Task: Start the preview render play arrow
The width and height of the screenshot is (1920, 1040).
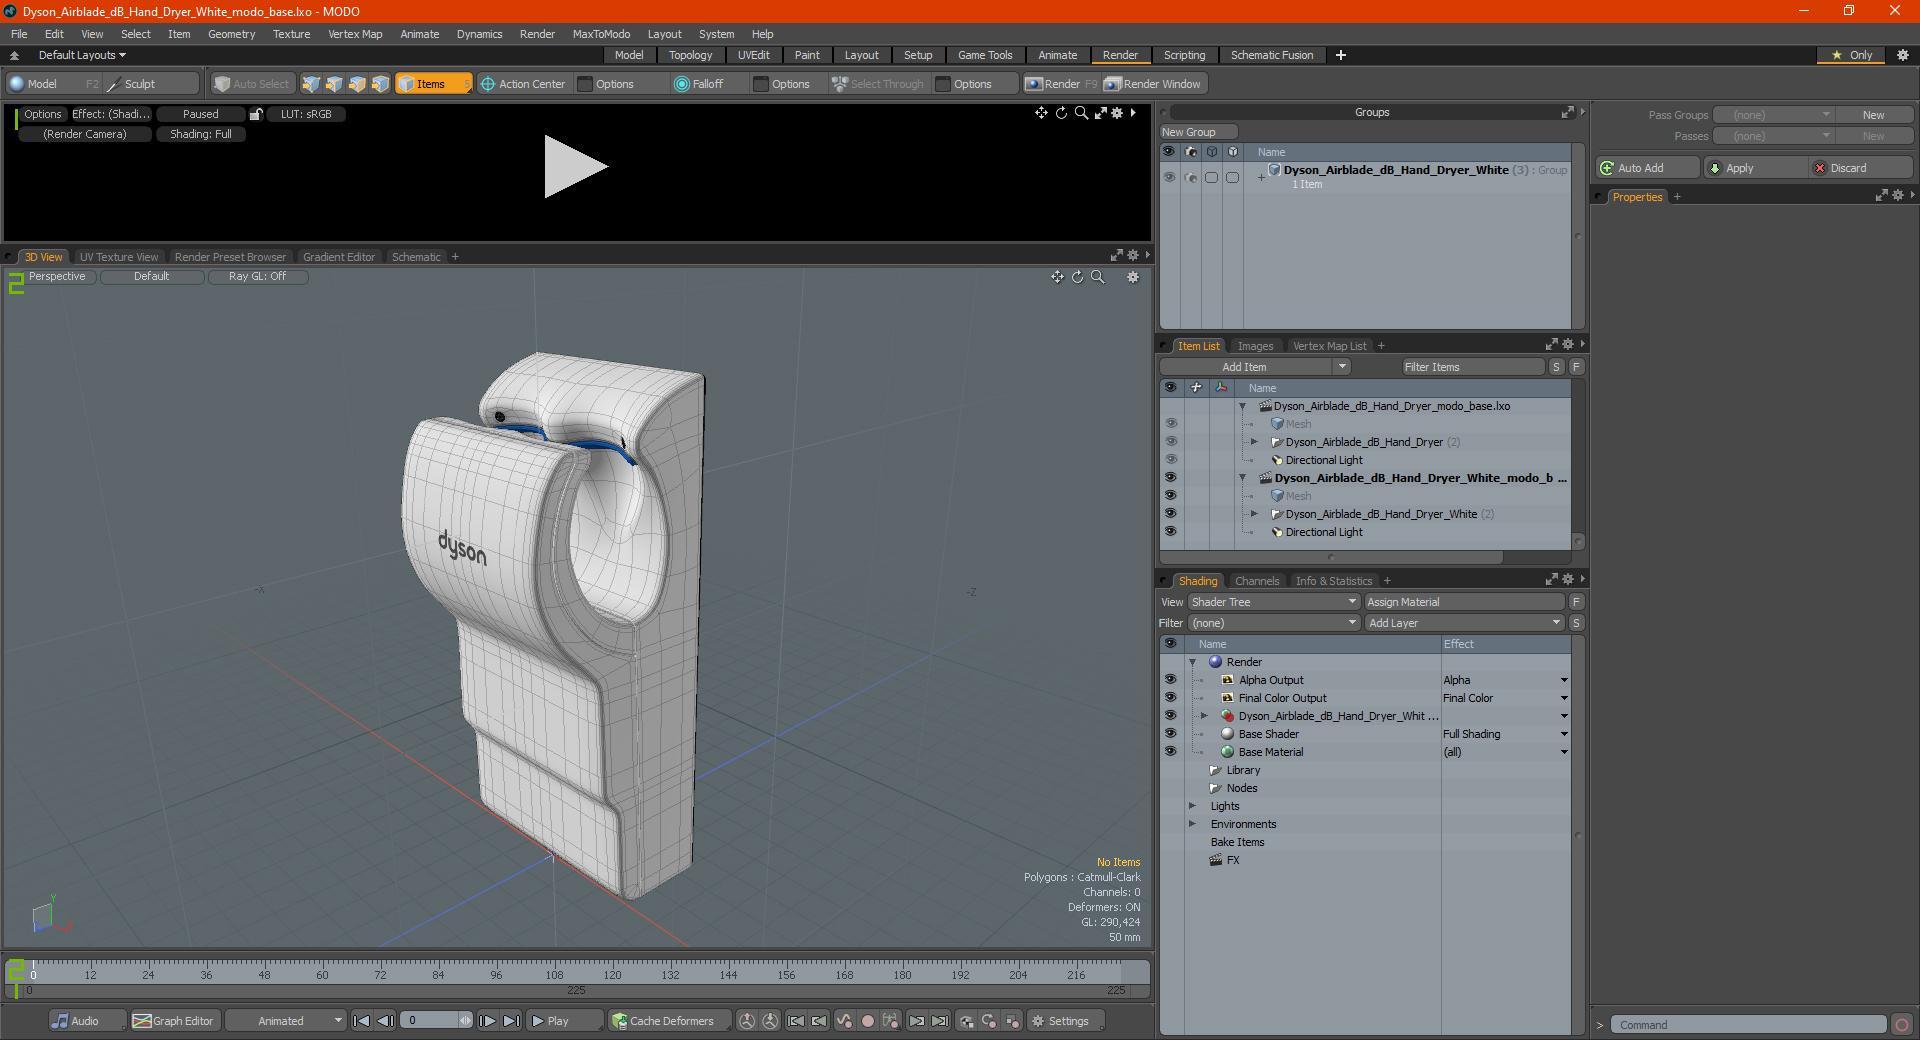Action: [x=574, y=167]
